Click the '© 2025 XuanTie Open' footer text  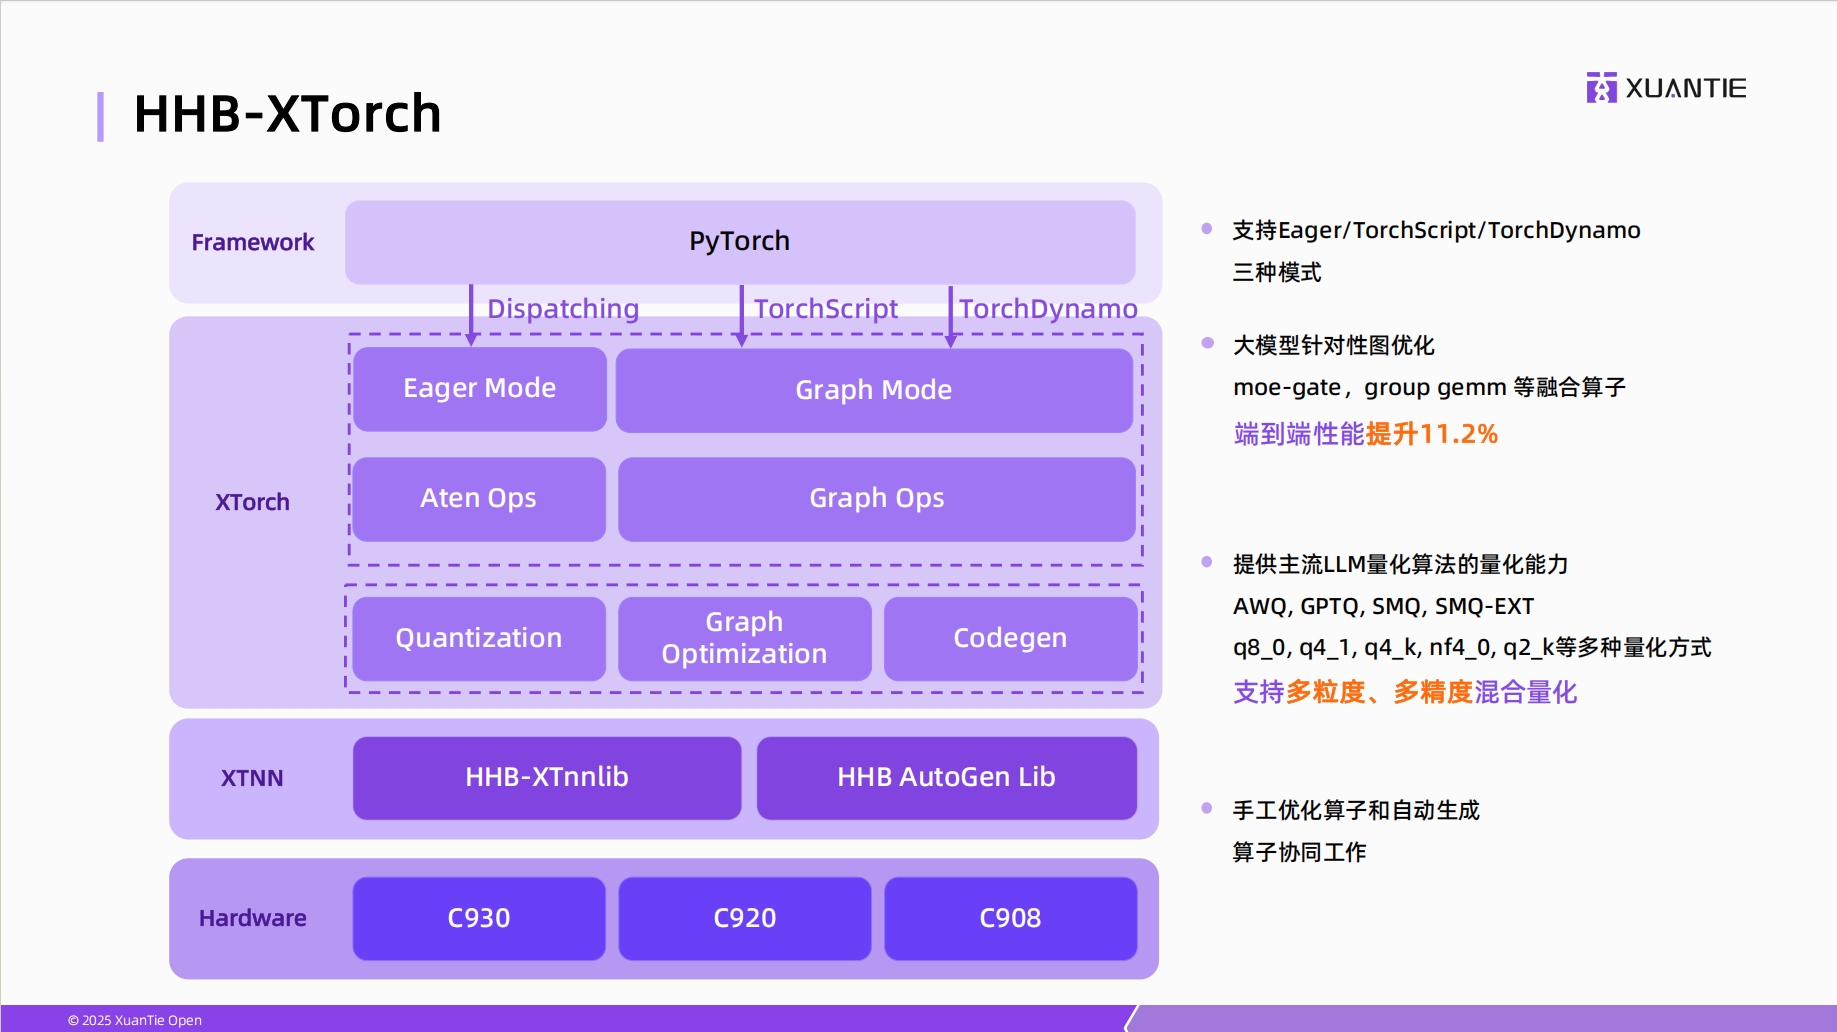tap(135, 1020)
